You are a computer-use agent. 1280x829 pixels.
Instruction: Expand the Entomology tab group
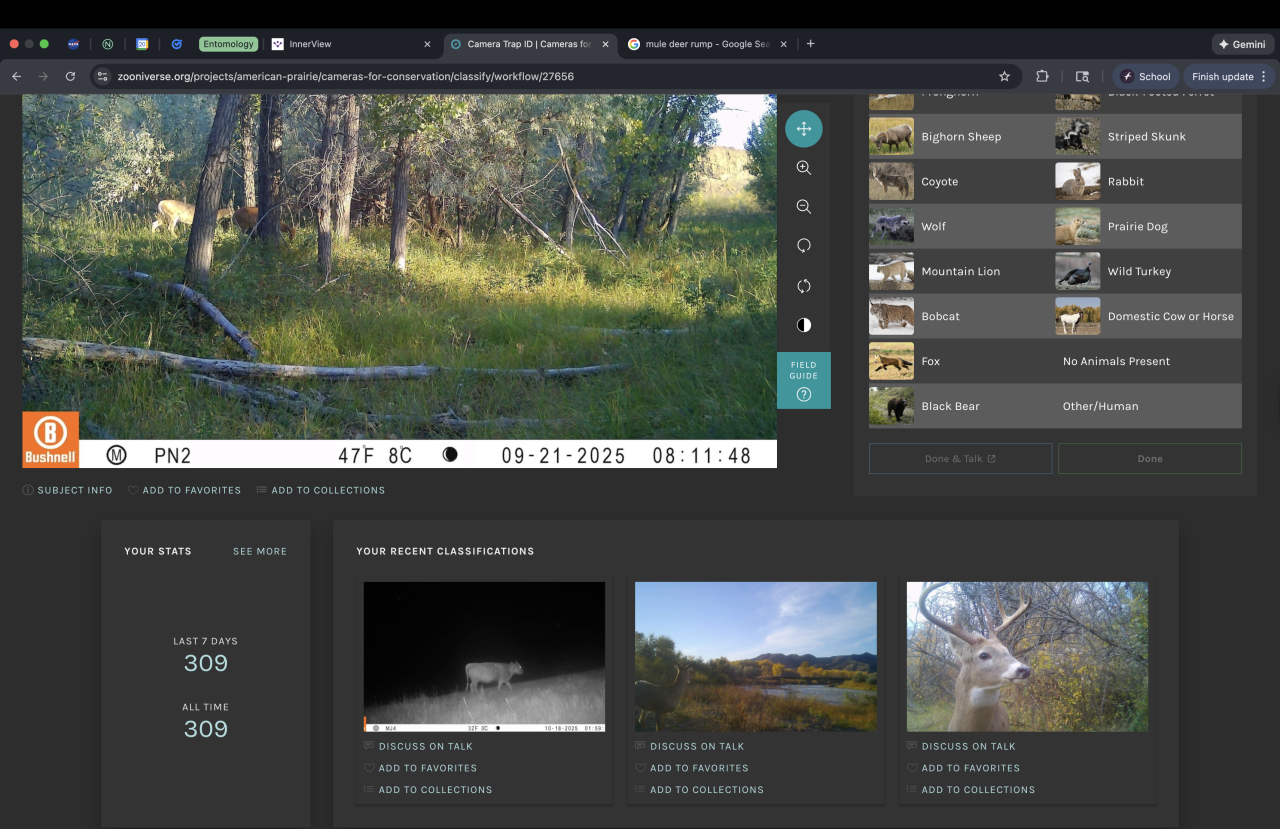point(228,44)
